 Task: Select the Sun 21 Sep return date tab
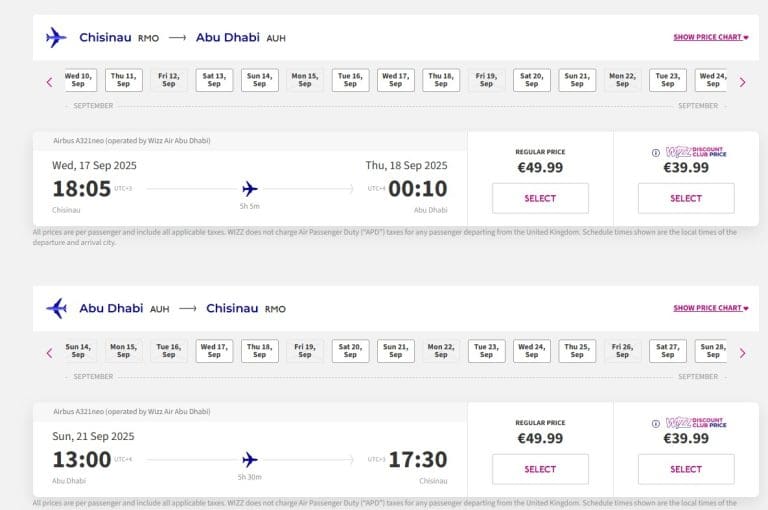coord(395,351)
